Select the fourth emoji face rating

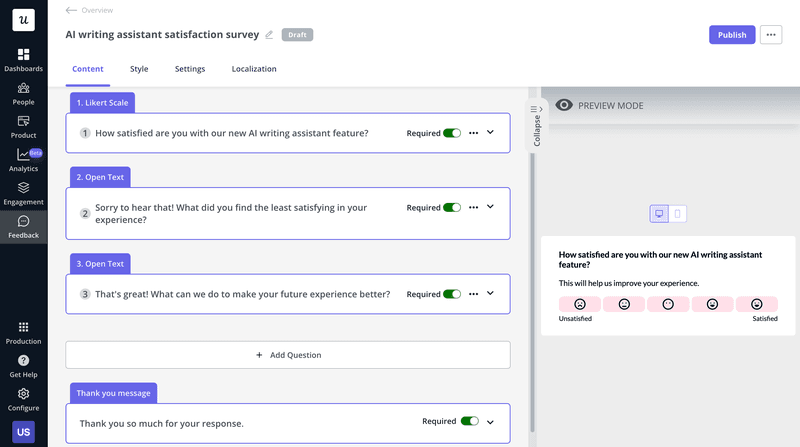click(x=712, y=304)
